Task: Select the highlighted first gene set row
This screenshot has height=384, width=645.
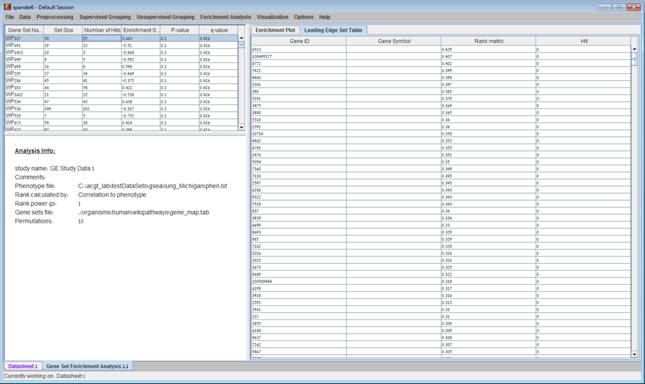Action: (121, 38)
